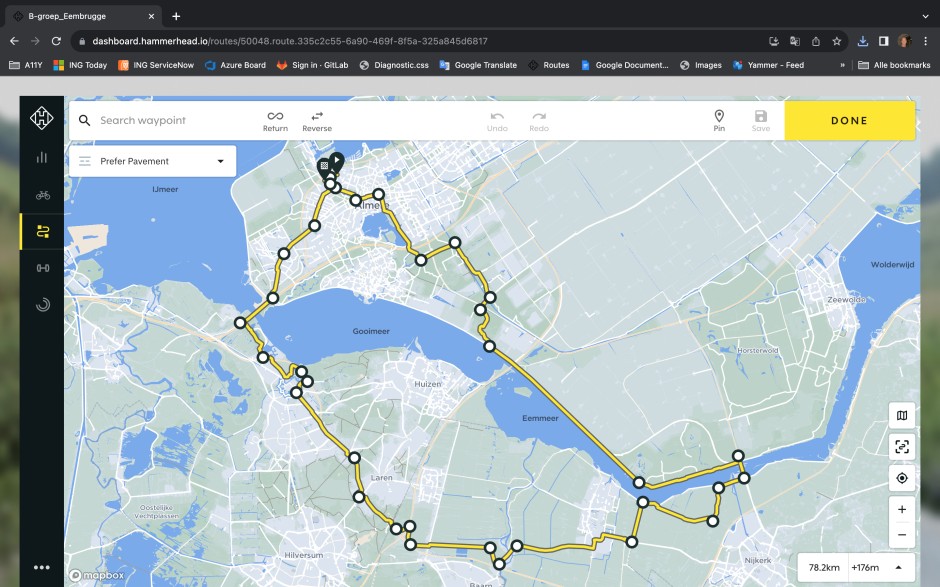Open the dumbbell workouts sidebar icon

click(42, 268)
